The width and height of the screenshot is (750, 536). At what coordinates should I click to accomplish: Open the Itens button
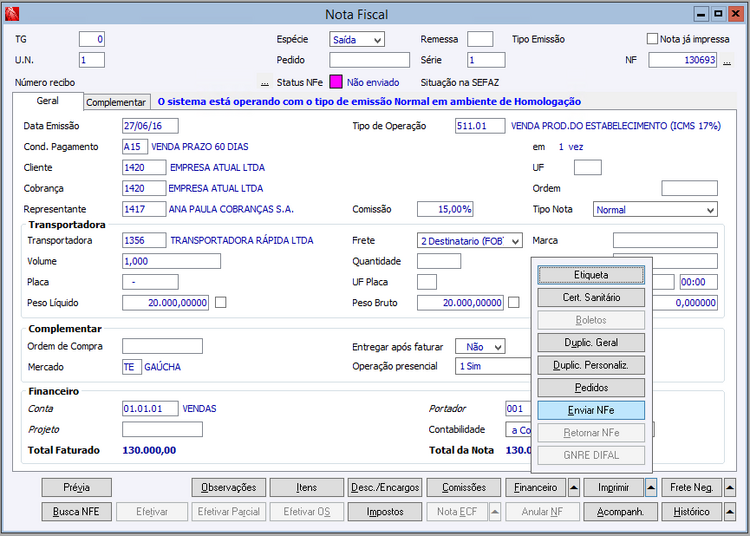click(306, 488)
